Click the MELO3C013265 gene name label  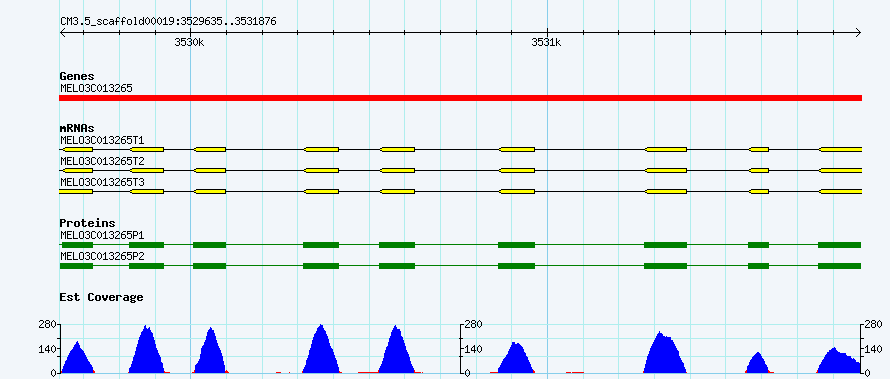click(96, 89)
